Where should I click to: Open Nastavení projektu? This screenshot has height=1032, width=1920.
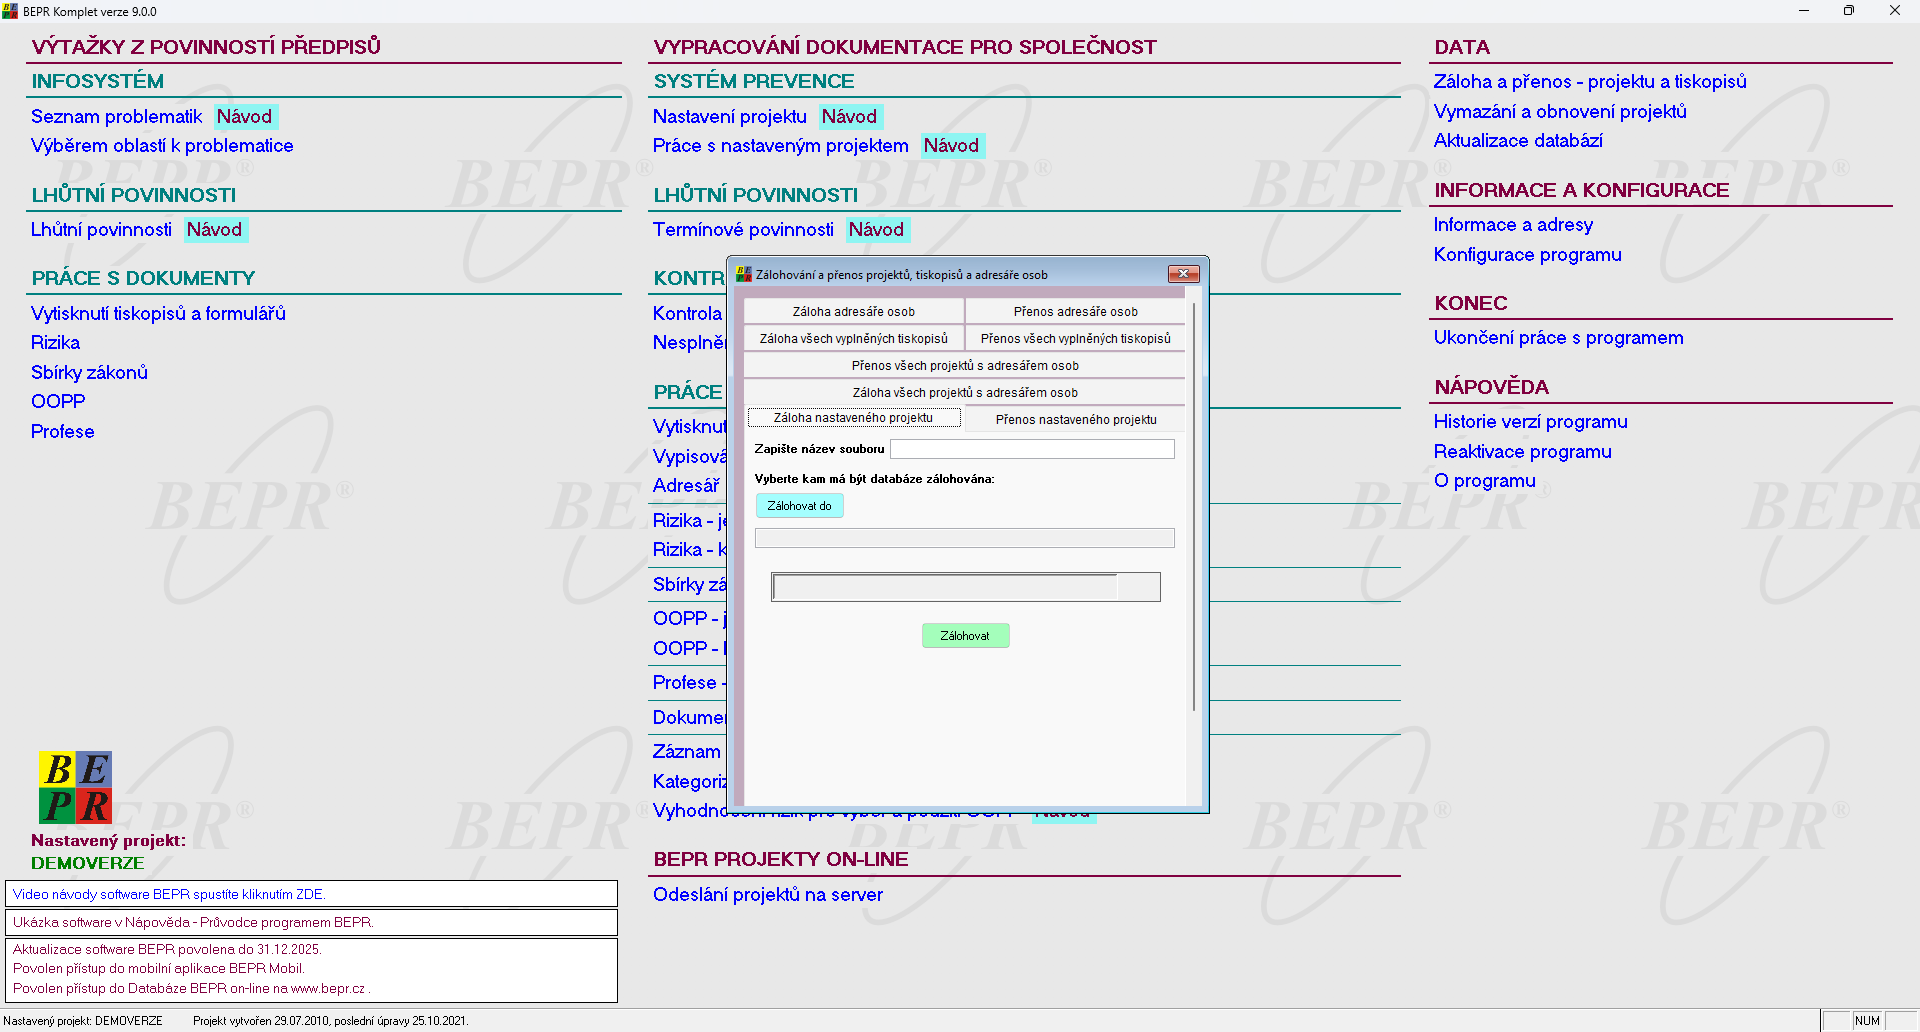(730, 117)
